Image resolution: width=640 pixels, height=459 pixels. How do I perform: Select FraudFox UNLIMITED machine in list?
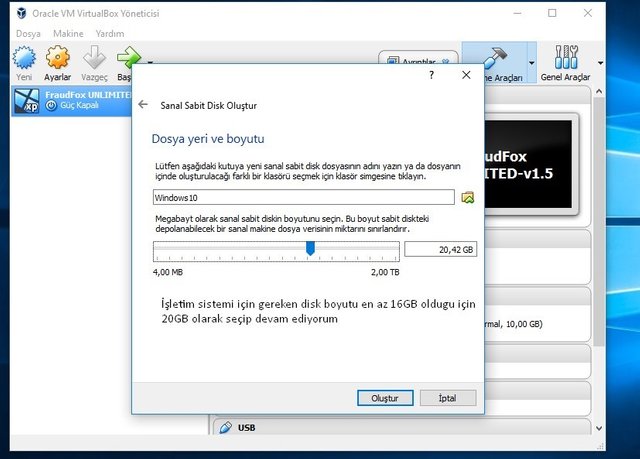72,100
